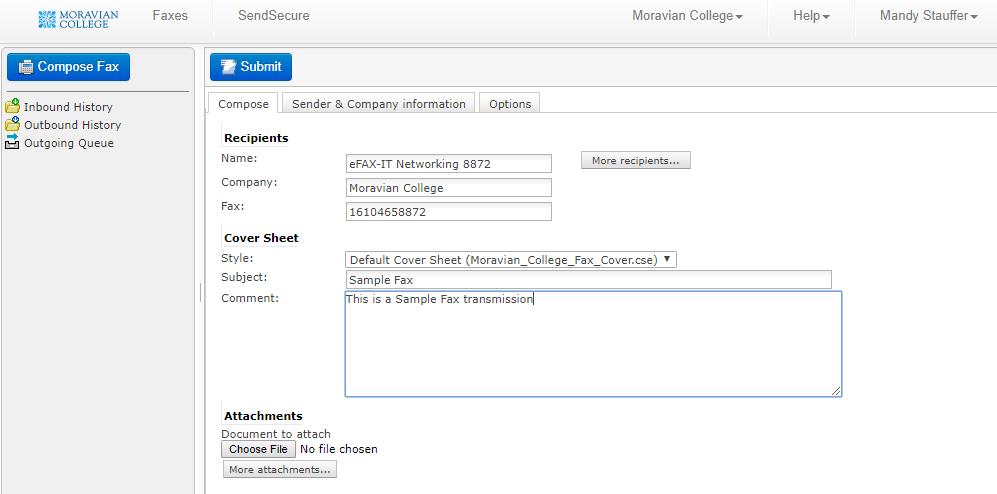
Task: Click the Outbound History folder icon
Action: point(13,124)
